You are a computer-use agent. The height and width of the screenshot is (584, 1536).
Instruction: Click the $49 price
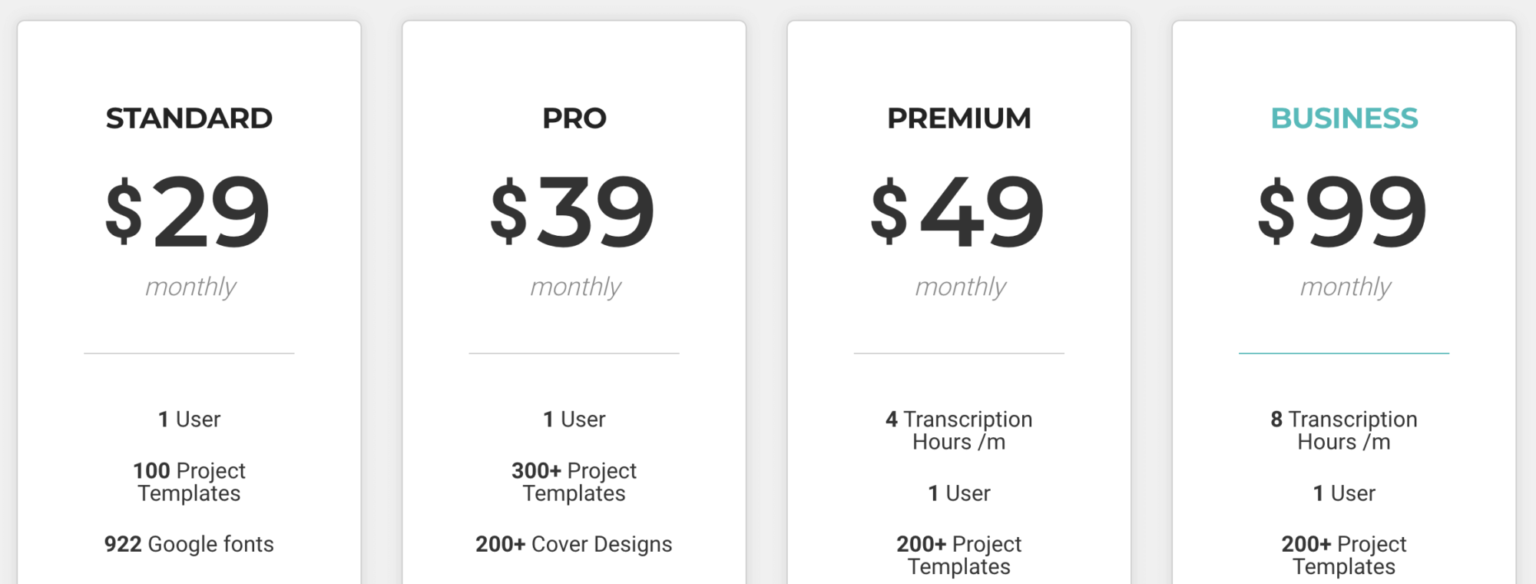click(x=958, y=212)
